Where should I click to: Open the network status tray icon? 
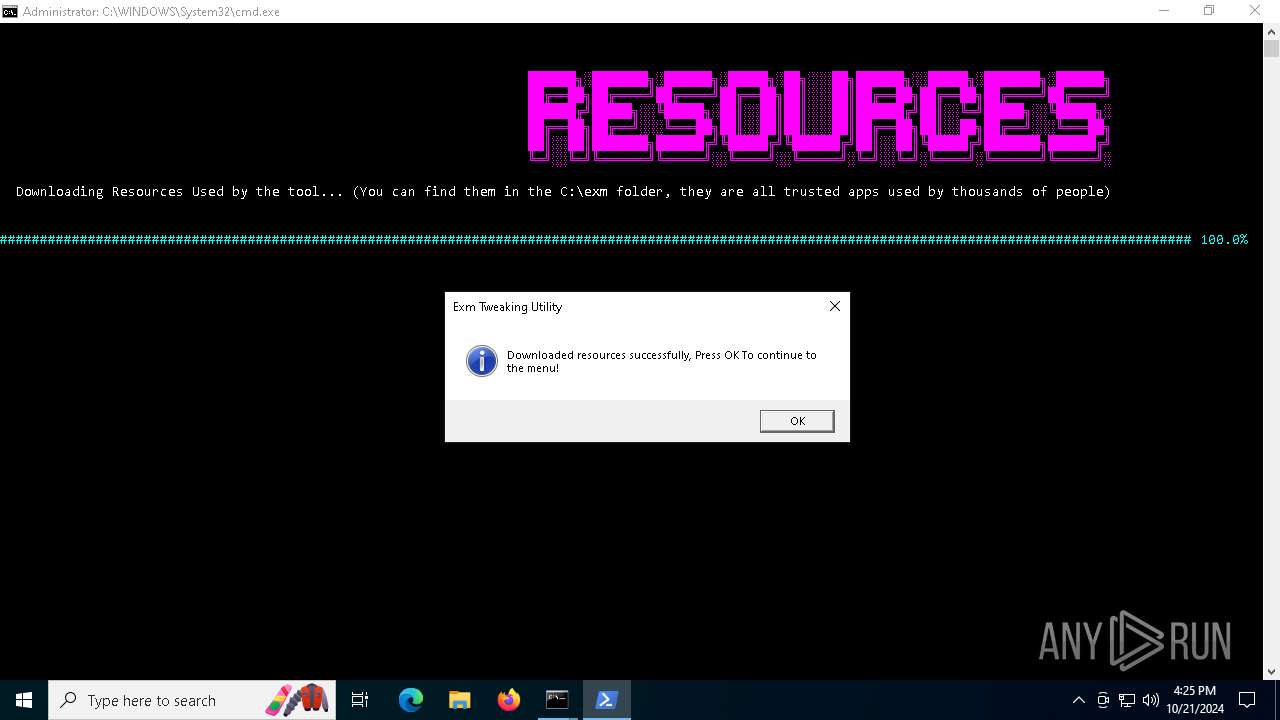pyautogui.click(x=1127, y=700)
